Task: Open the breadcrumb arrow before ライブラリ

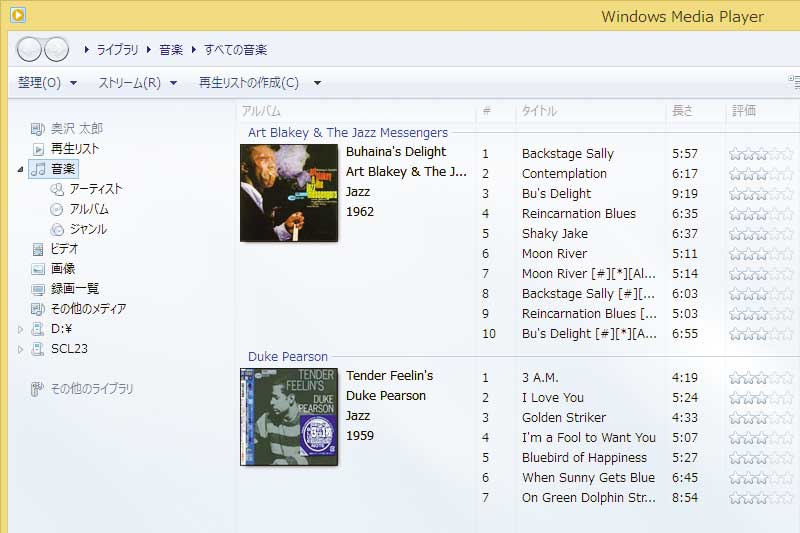Action: point(86,49)
